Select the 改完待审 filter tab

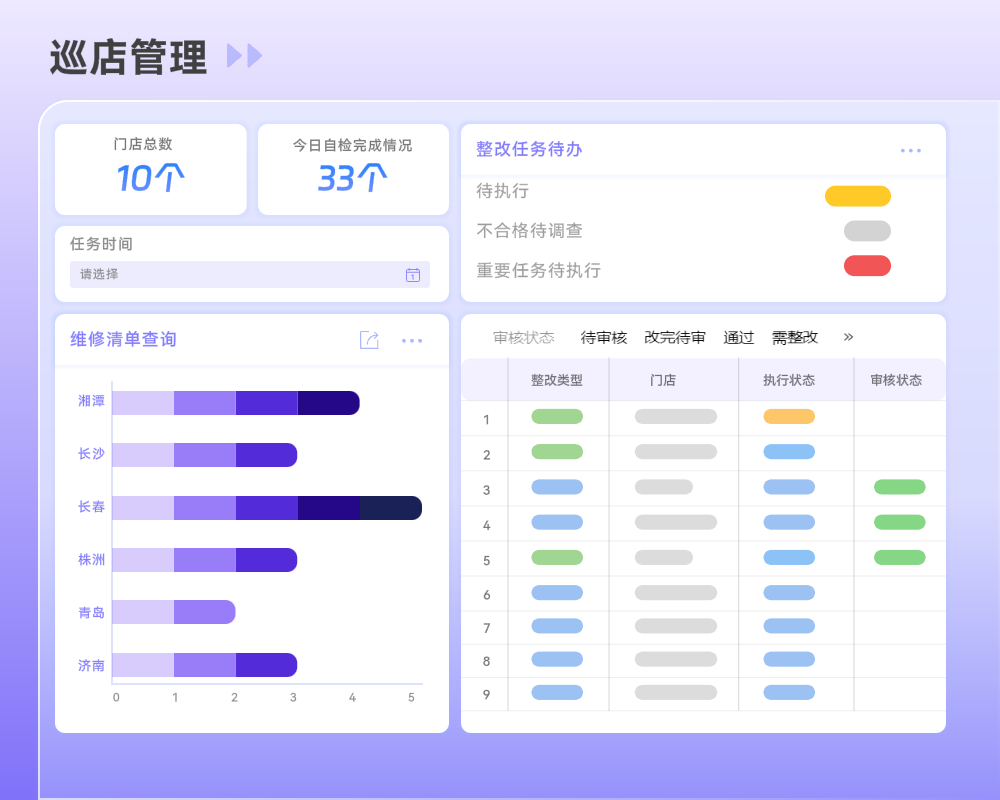point(675,337)
